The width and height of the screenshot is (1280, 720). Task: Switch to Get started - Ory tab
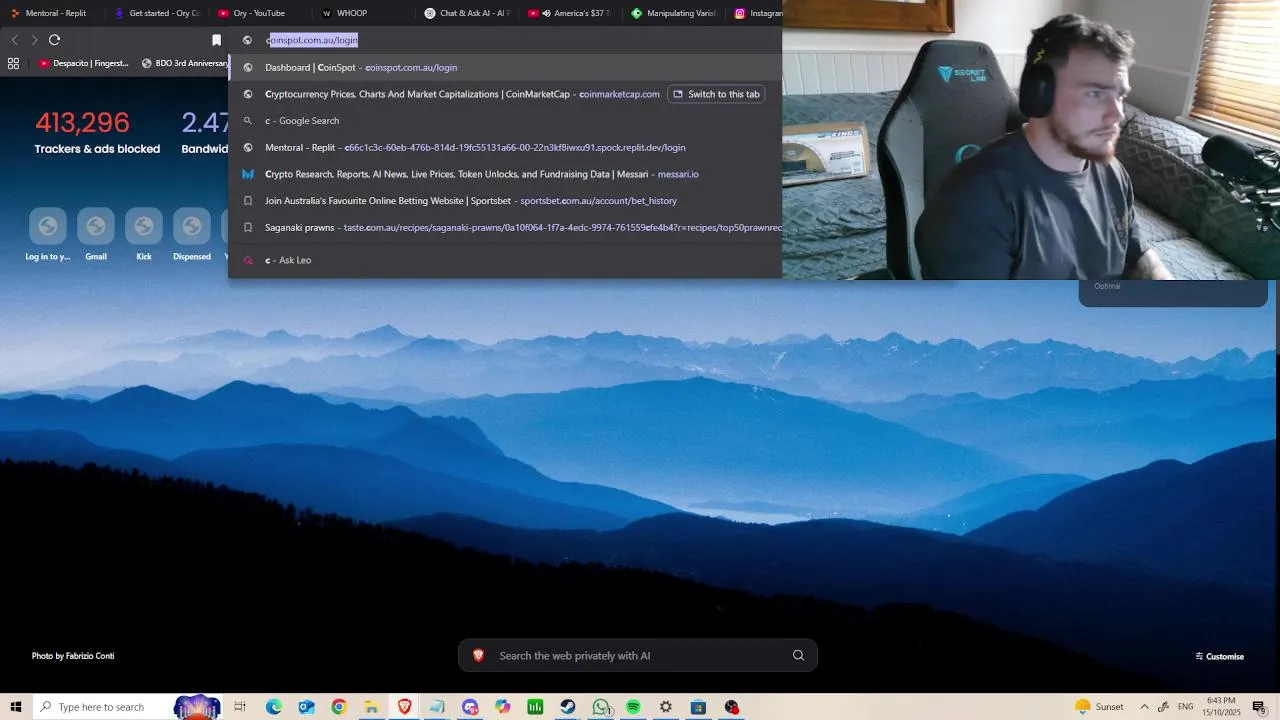coord(157,13)
